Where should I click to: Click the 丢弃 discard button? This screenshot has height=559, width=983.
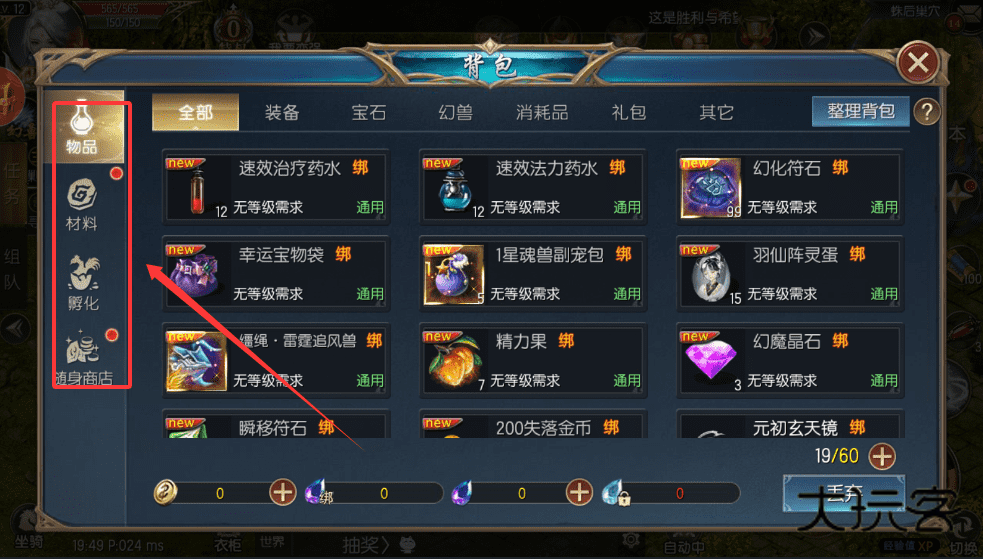click(844, 493)
